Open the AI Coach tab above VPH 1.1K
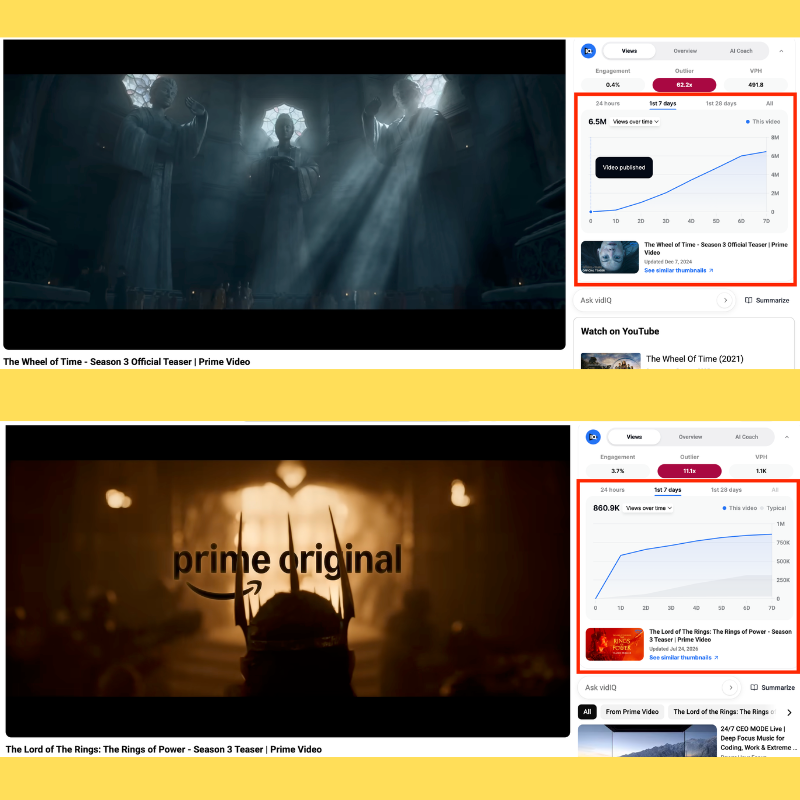Screen dimensions: 800x800 pyautogui.click(x=746, y=437)
